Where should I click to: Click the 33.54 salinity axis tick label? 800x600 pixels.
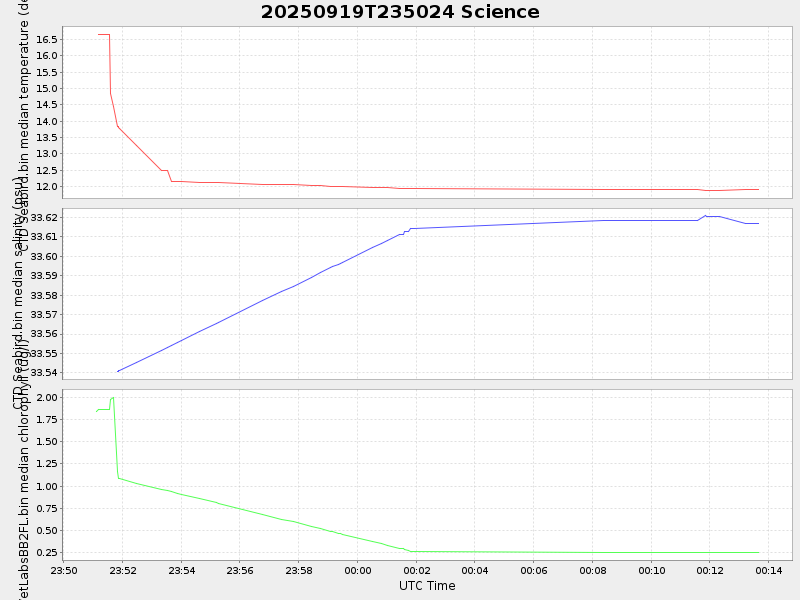pyautogui.click(x=44, y=373)
